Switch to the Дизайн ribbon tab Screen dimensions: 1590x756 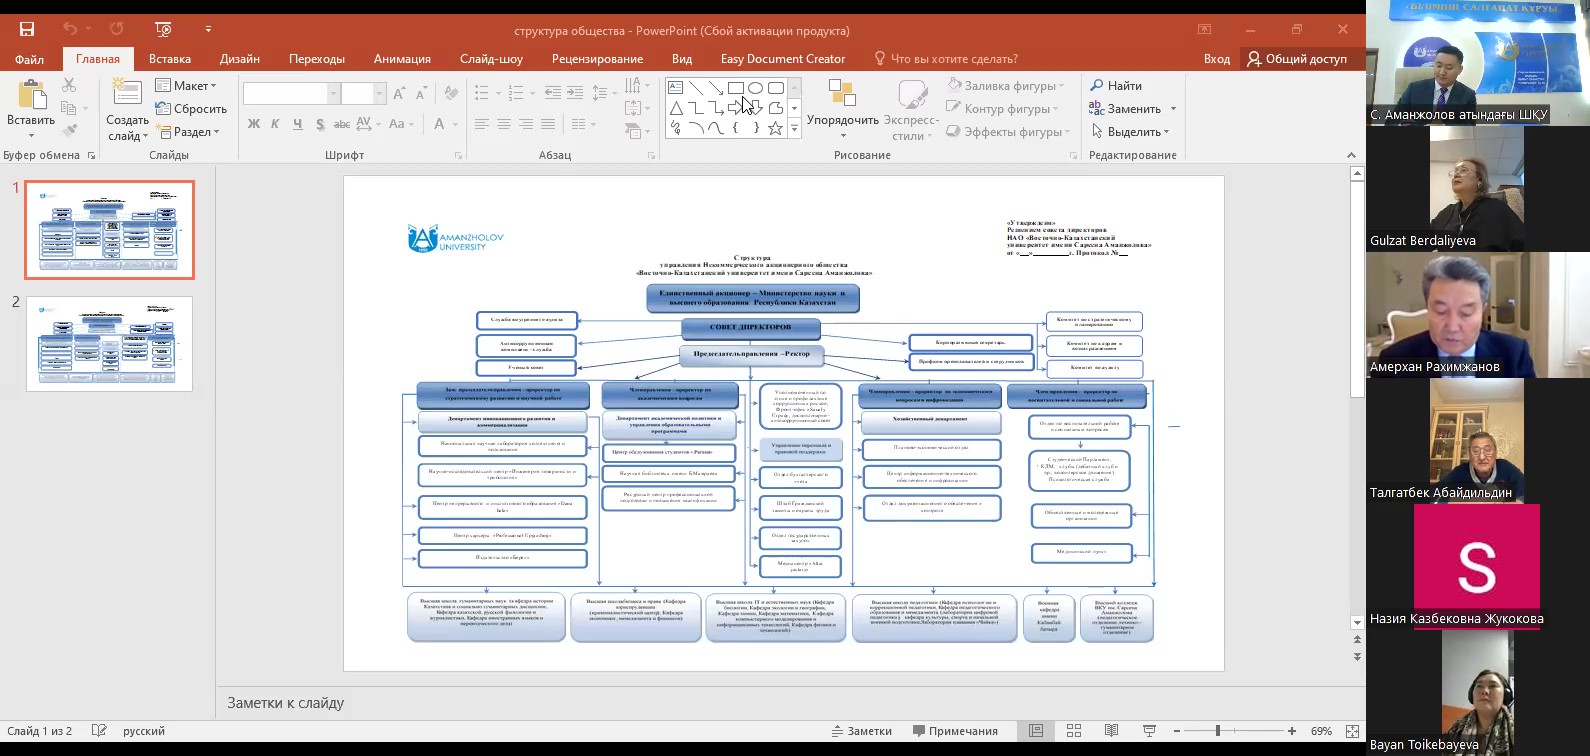click(240, 59)
